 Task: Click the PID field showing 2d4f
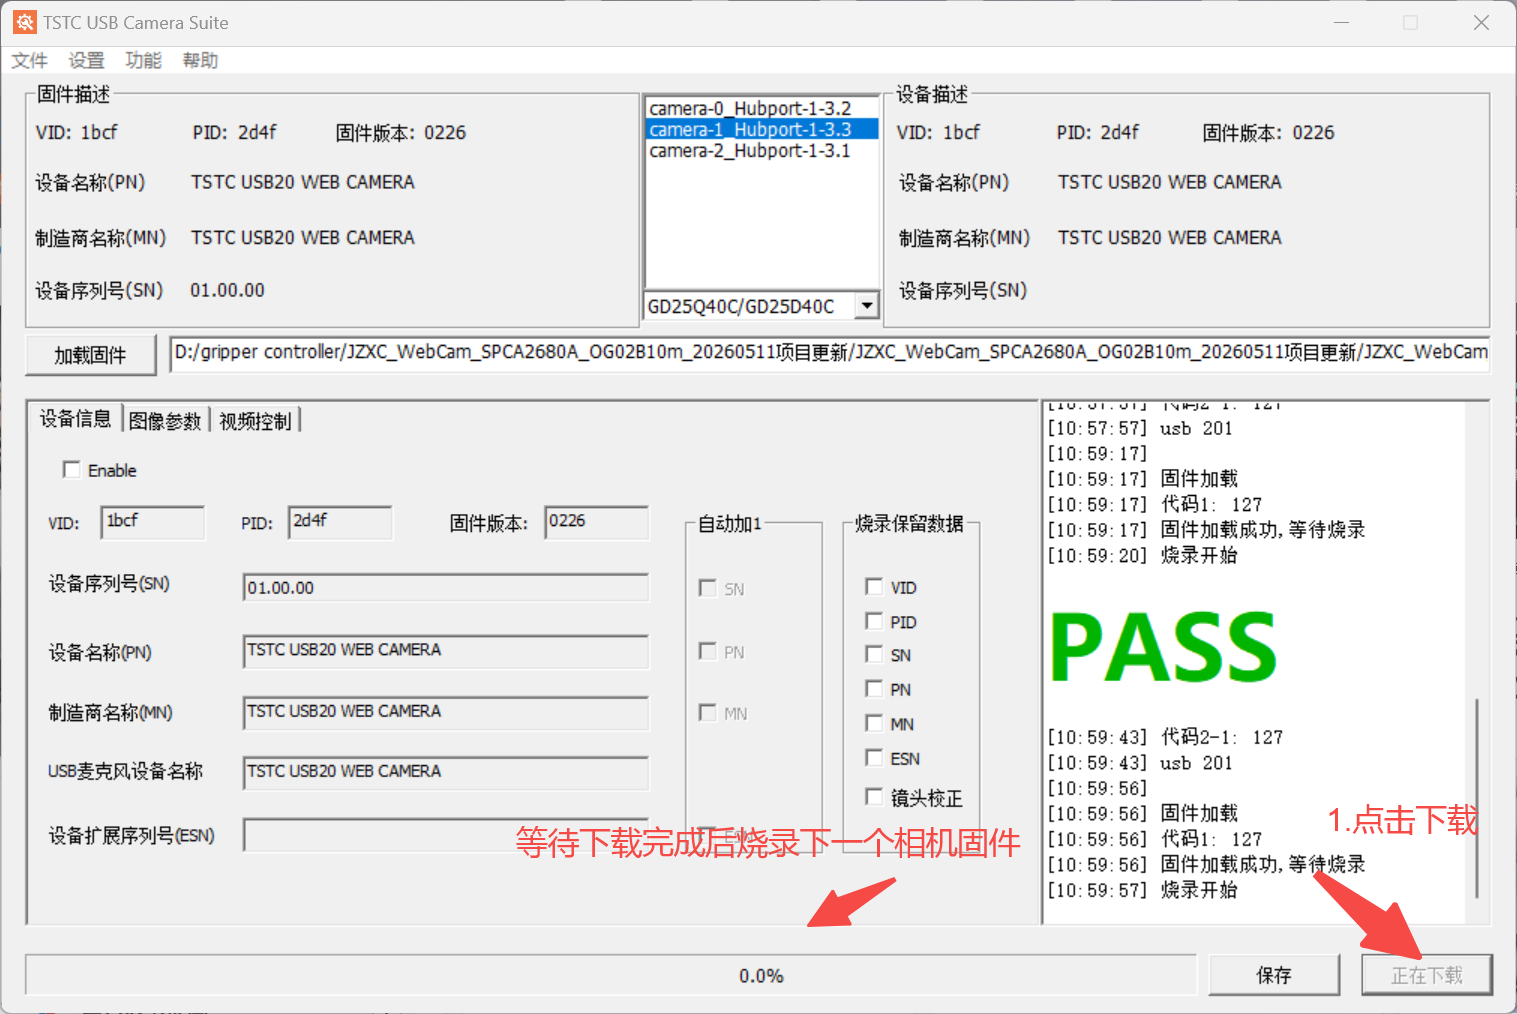coord(340,522)
